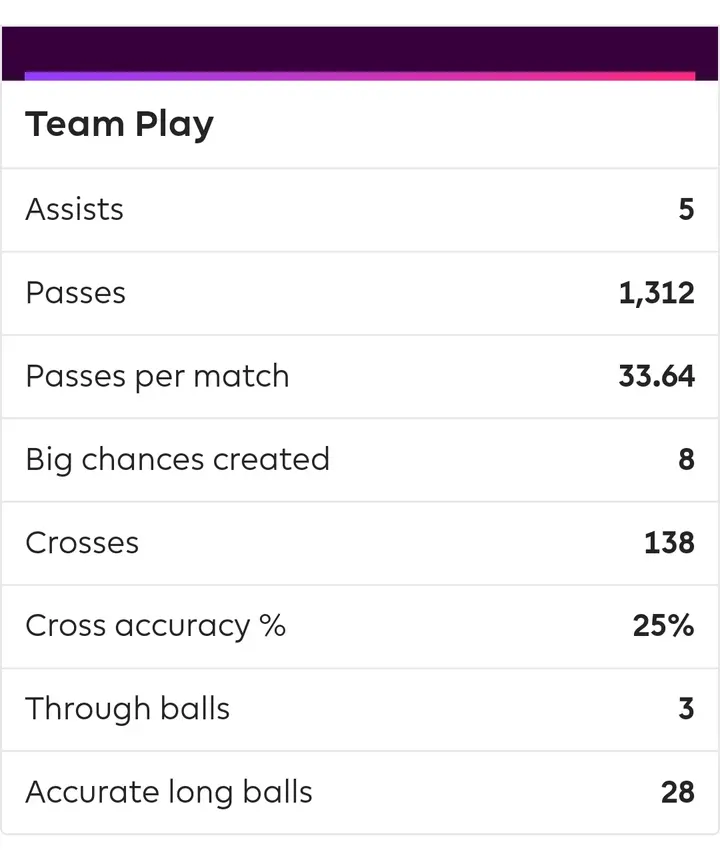Select the Cross accuracy % label
The width and height of the screenshot is (720, 858).
[x=155, y=625]
